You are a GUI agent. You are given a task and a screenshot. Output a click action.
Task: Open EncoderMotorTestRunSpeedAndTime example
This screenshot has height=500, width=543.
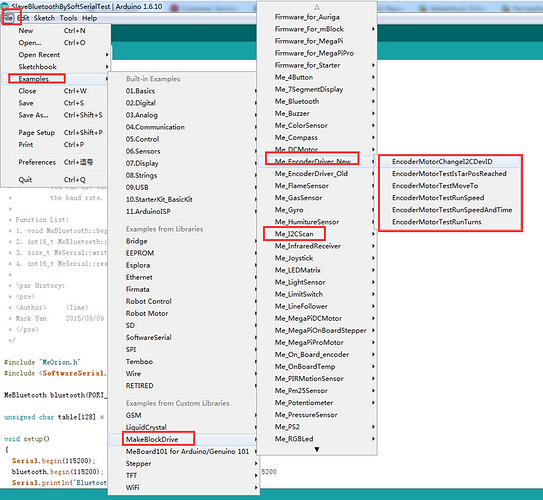pos(449,210)
